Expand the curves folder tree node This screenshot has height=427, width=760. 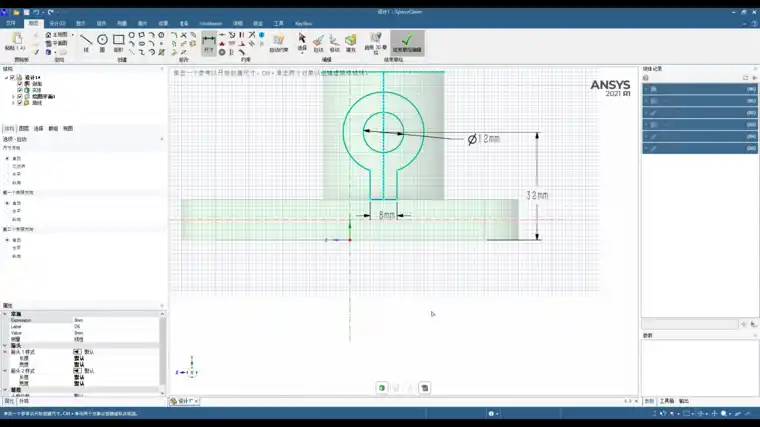pos(14,103)
